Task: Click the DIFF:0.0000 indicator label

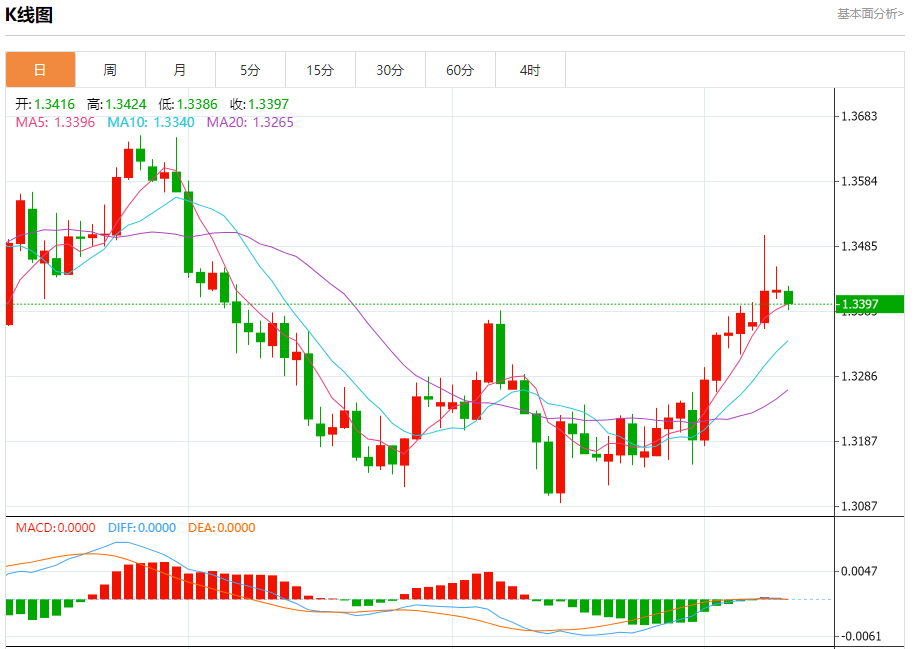Action: [x=142, y=528]
